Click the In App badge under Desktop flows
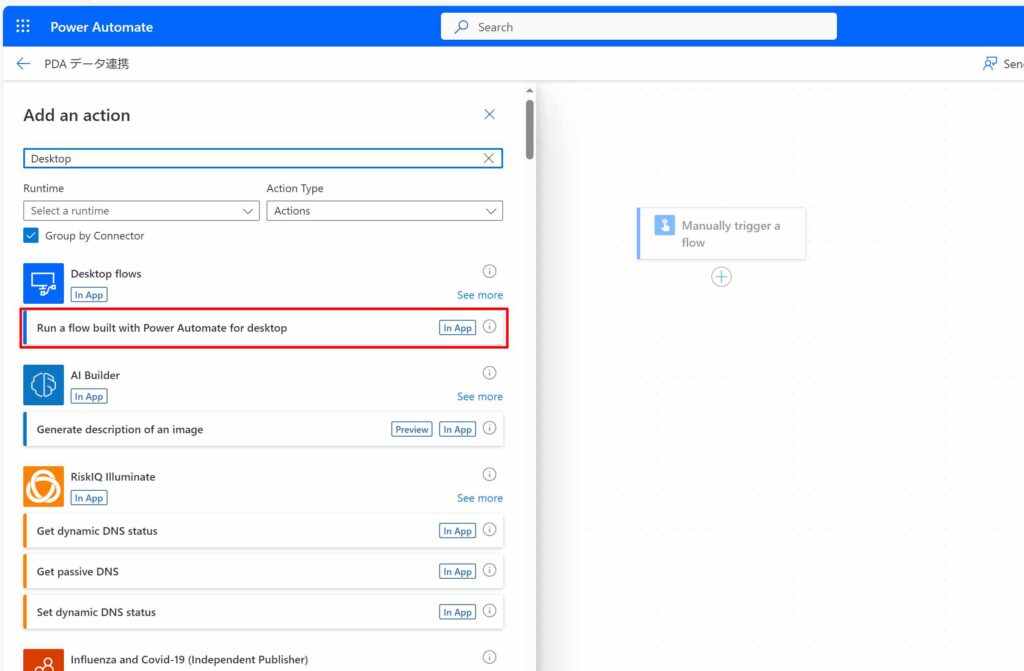Viewport: 1024px width, 671px height. pyautogui.click(x=89, y=295)
